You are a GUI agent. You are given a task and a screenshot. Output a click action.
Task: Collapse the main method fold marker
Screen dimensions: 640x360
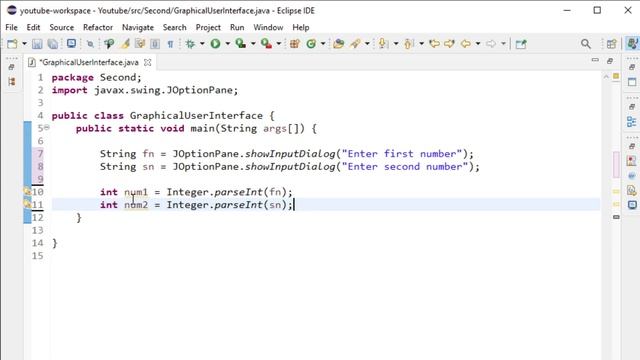47,128
